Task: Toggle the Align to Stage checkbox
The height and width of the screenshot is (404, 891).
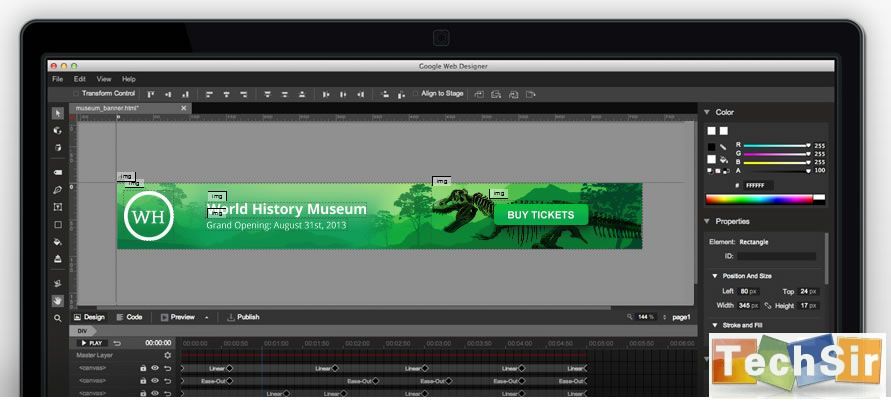Action: coord(416,94)
